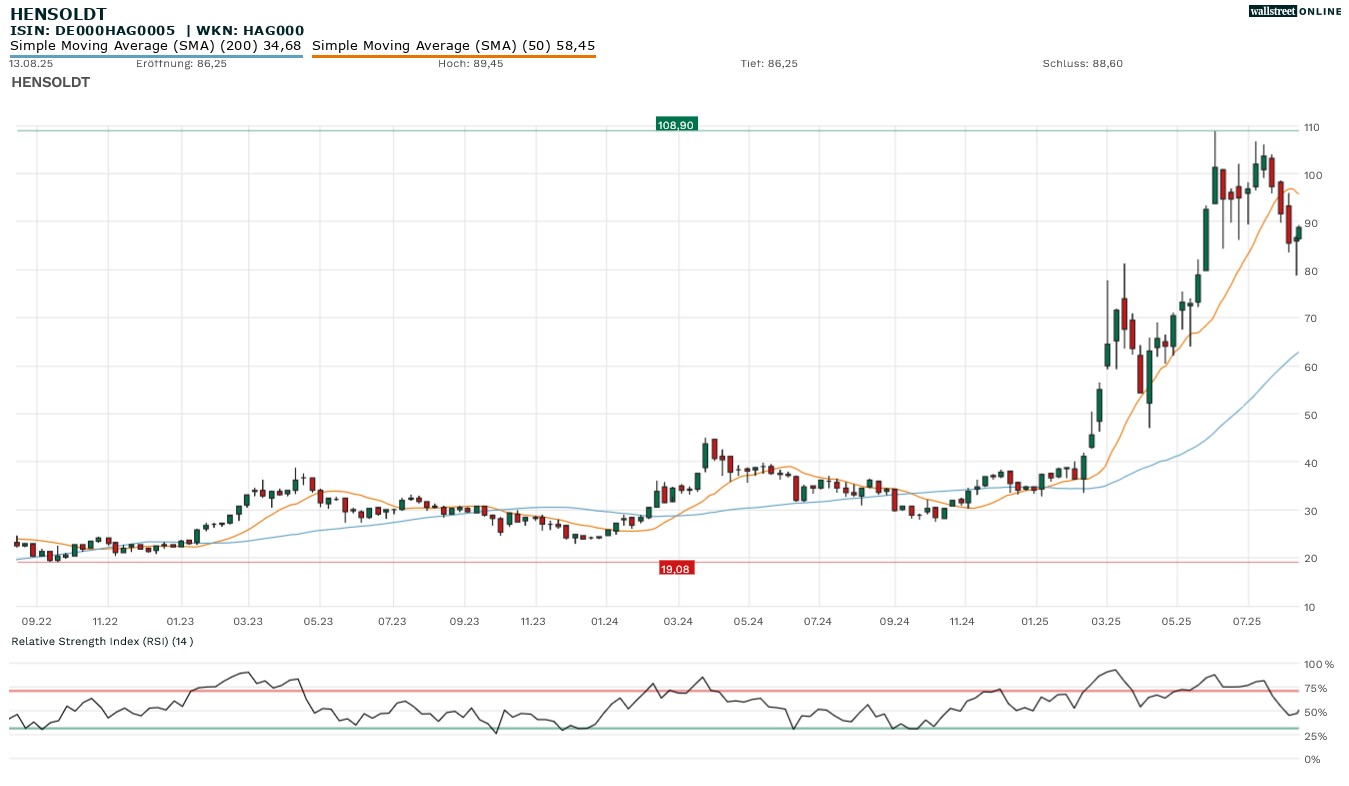
Task: Click the green 108,90 high marker
Action: [x=676, y=125]
